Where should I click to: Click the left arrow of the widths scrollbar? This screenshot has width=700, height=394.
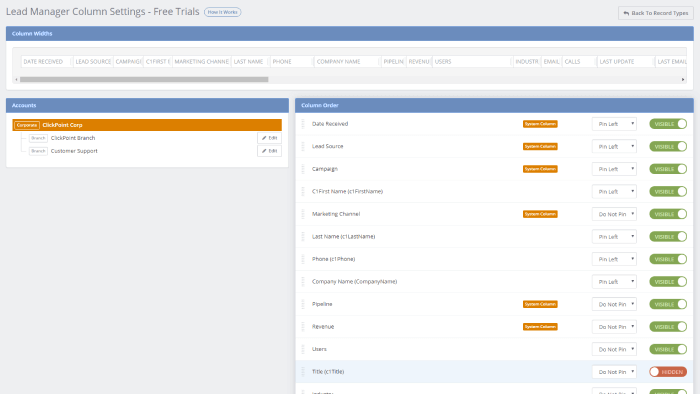point(17,79)
